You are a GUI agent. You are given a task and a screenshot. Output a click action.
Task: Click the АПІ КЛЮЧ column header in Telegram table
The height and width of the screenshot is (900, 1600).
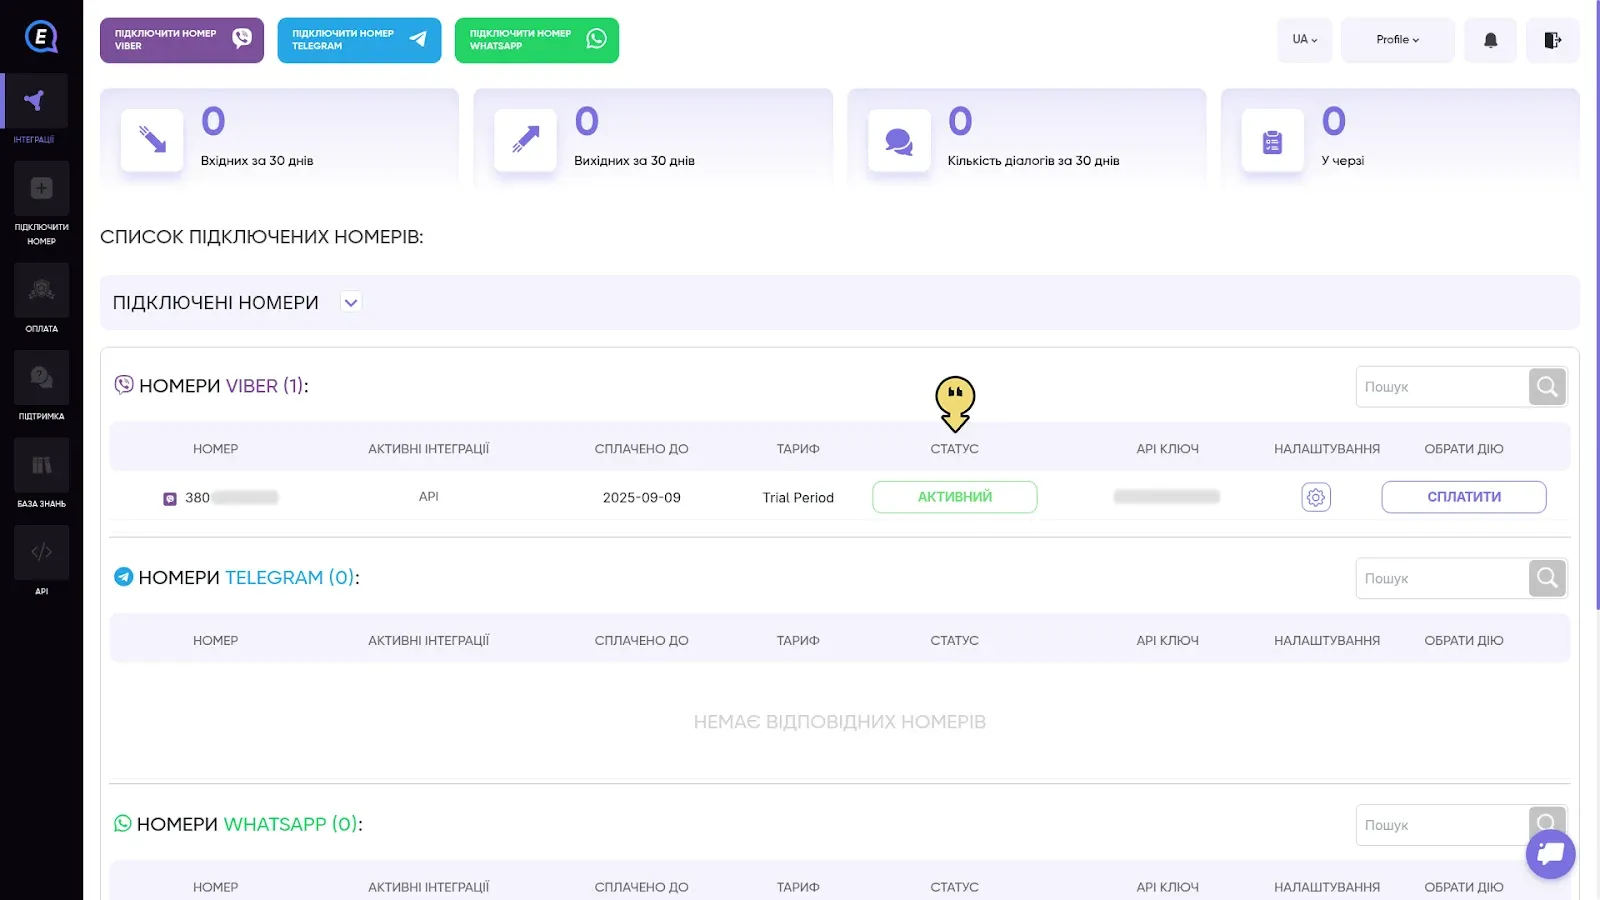click(x=1167, y=641)
